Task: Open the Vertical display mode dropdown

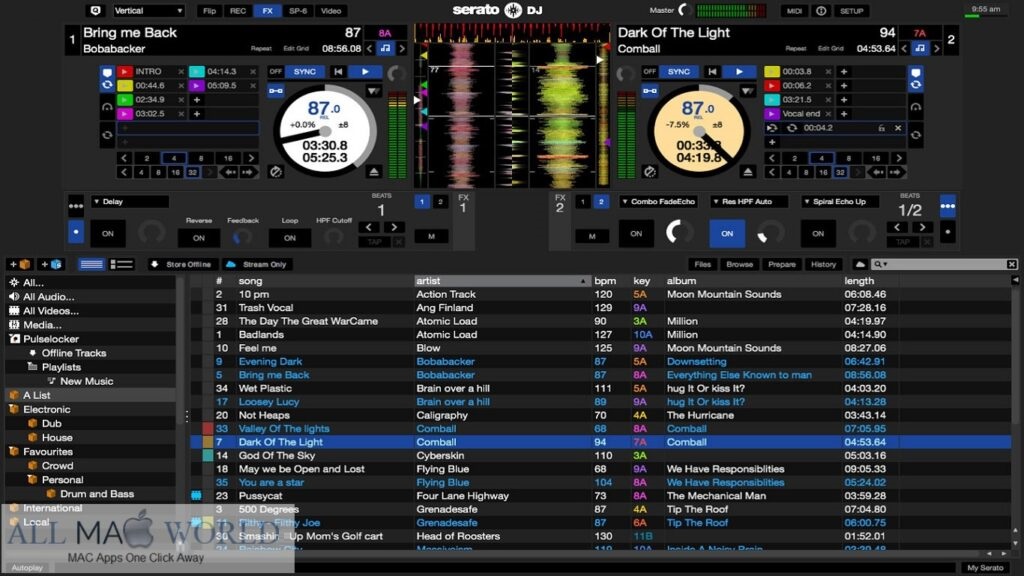Action: (x=148, y=11)
